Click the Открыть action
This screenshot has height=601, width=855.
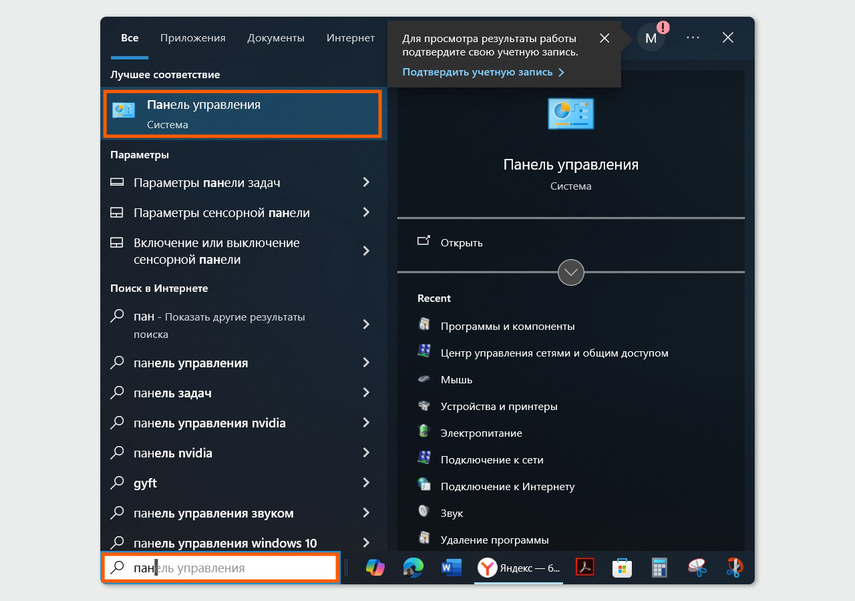pyautogui.click(x=461, y=243)
